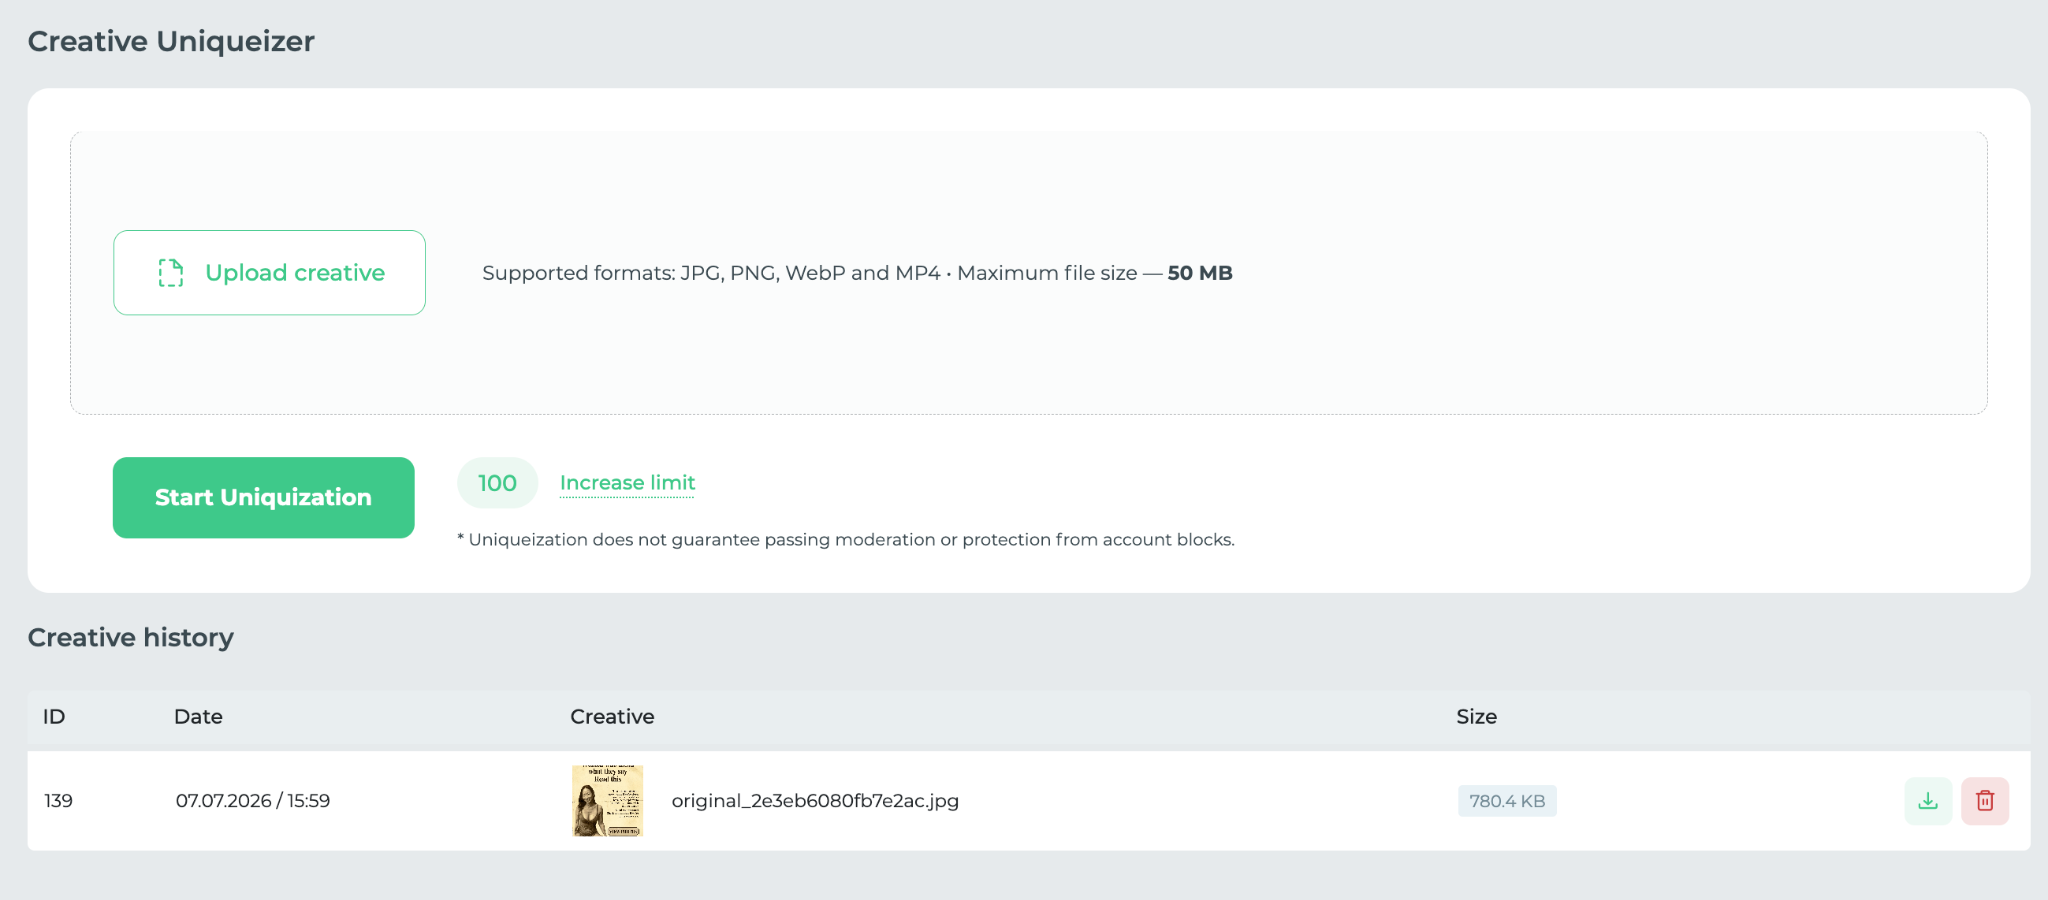Click the 100 limit counter badge
2048x900 pixels.
[x=497, y=483]
